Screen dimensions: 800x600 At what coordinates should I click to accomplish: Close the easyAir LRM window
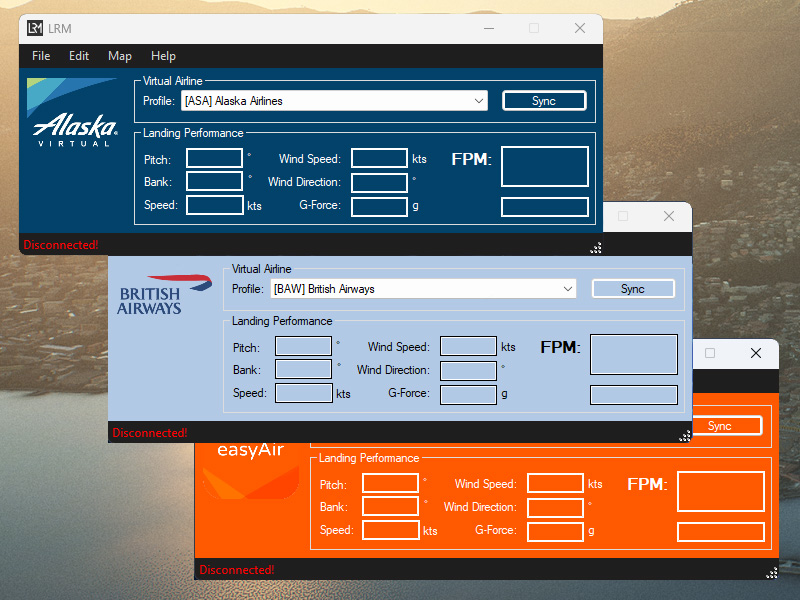756,353
